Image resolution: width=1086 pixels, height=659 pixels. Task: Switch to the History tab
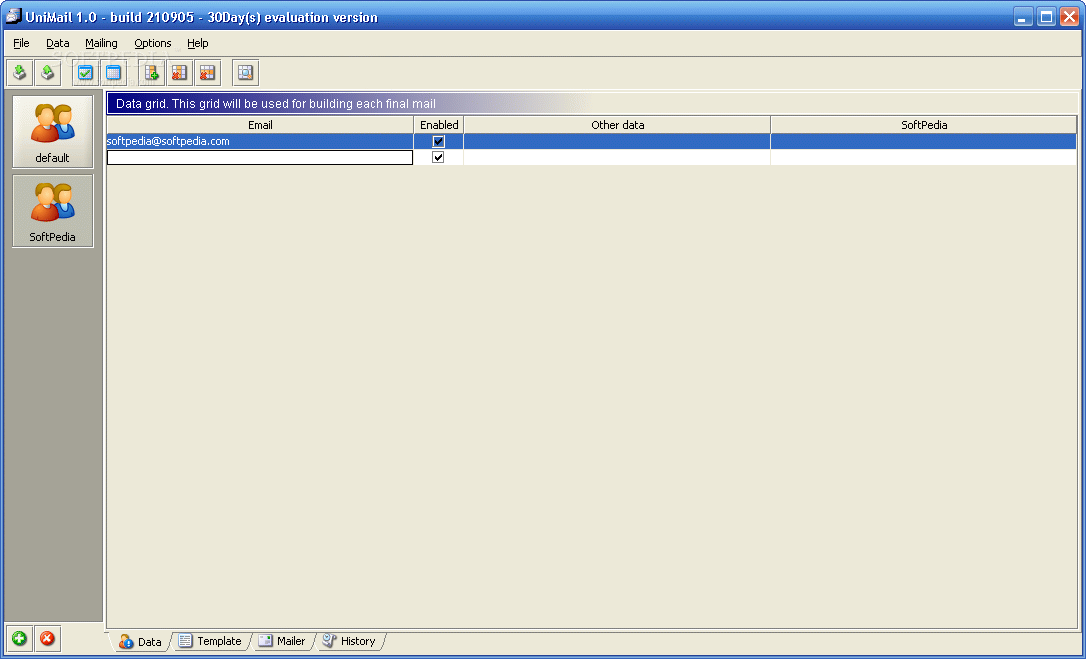350,641
